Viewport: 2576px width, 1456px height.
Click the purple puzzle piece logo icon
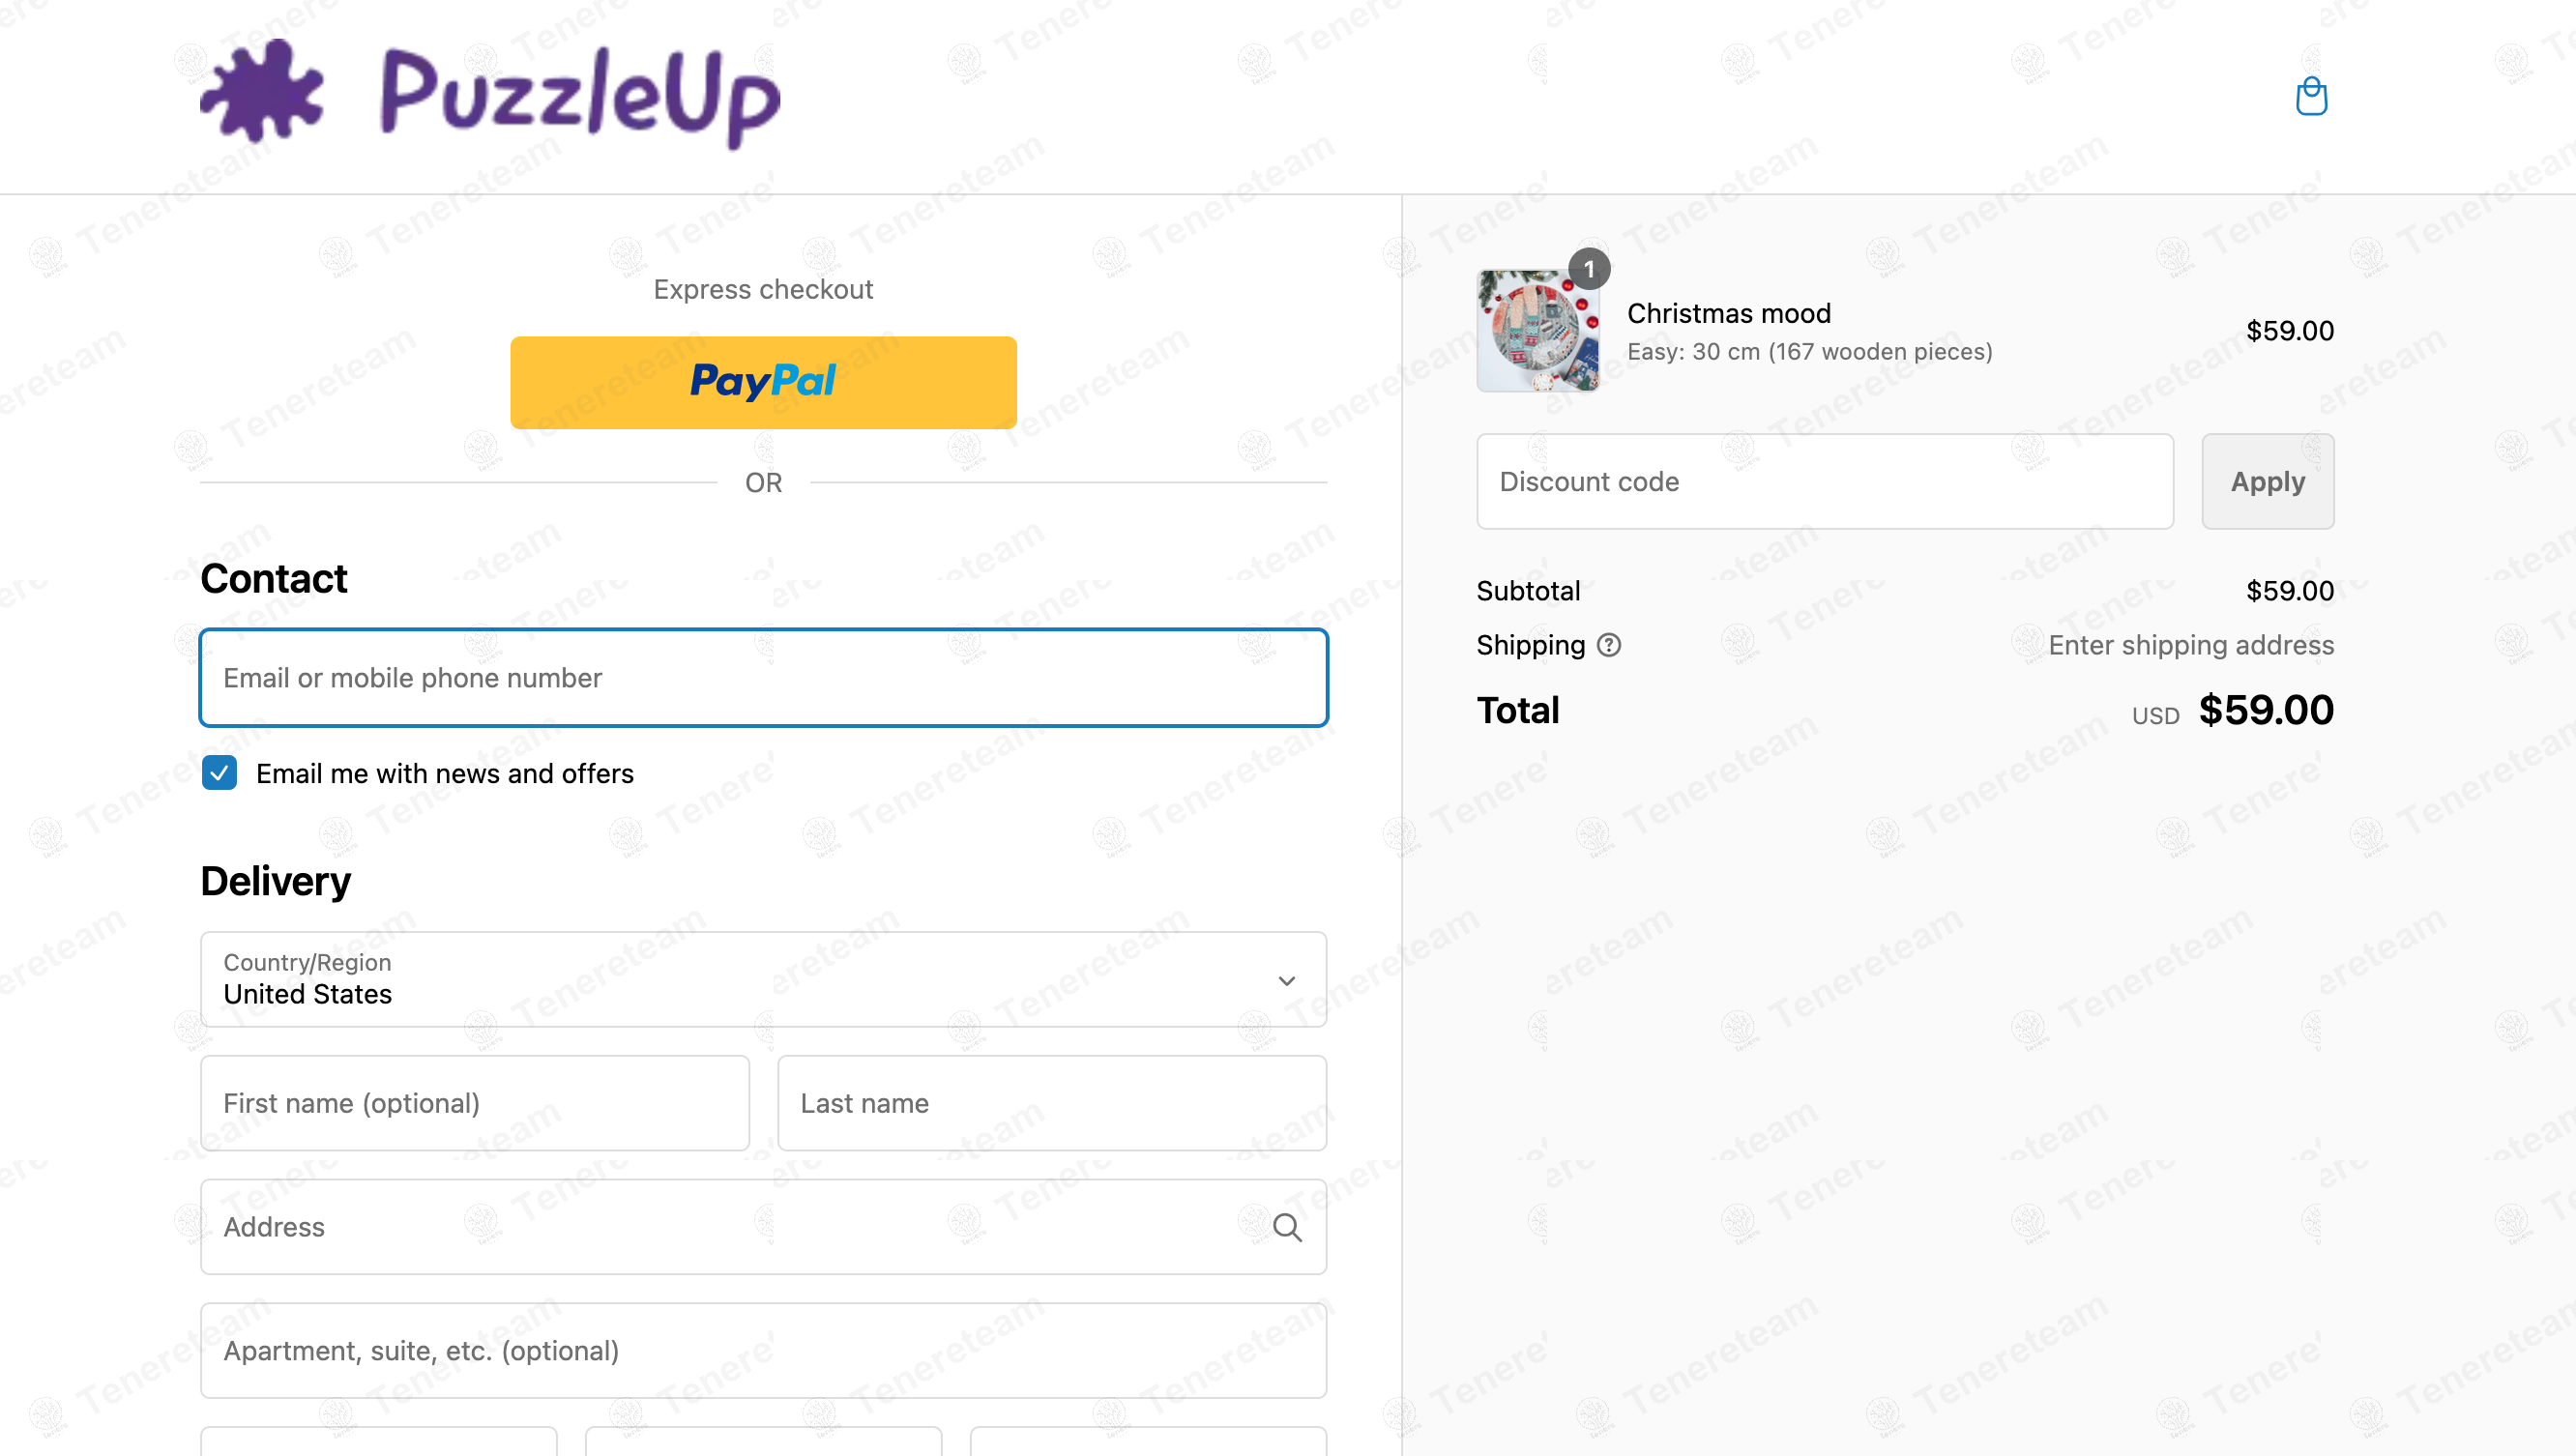pos(262,92)
